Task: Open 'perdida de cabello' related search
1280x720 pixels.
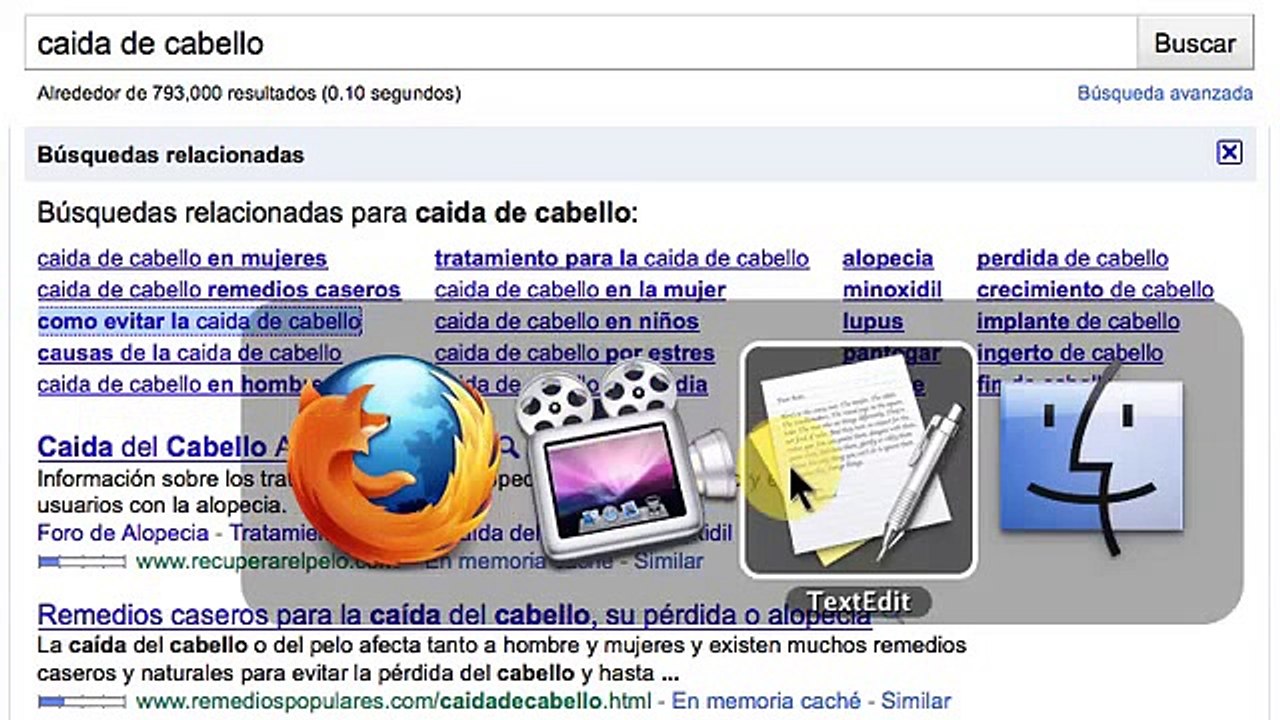Action: tap(1072, 259)
